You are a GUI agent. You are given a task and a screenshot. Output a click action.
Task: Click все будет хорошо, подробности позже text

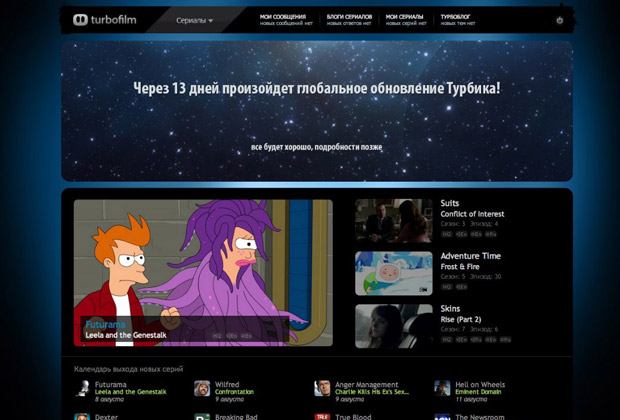317,147
